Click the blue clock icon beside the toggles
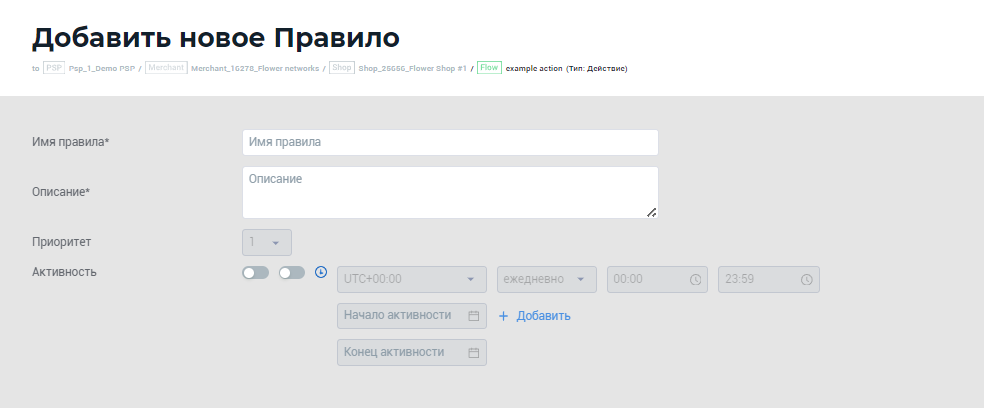 coord(321,272)
